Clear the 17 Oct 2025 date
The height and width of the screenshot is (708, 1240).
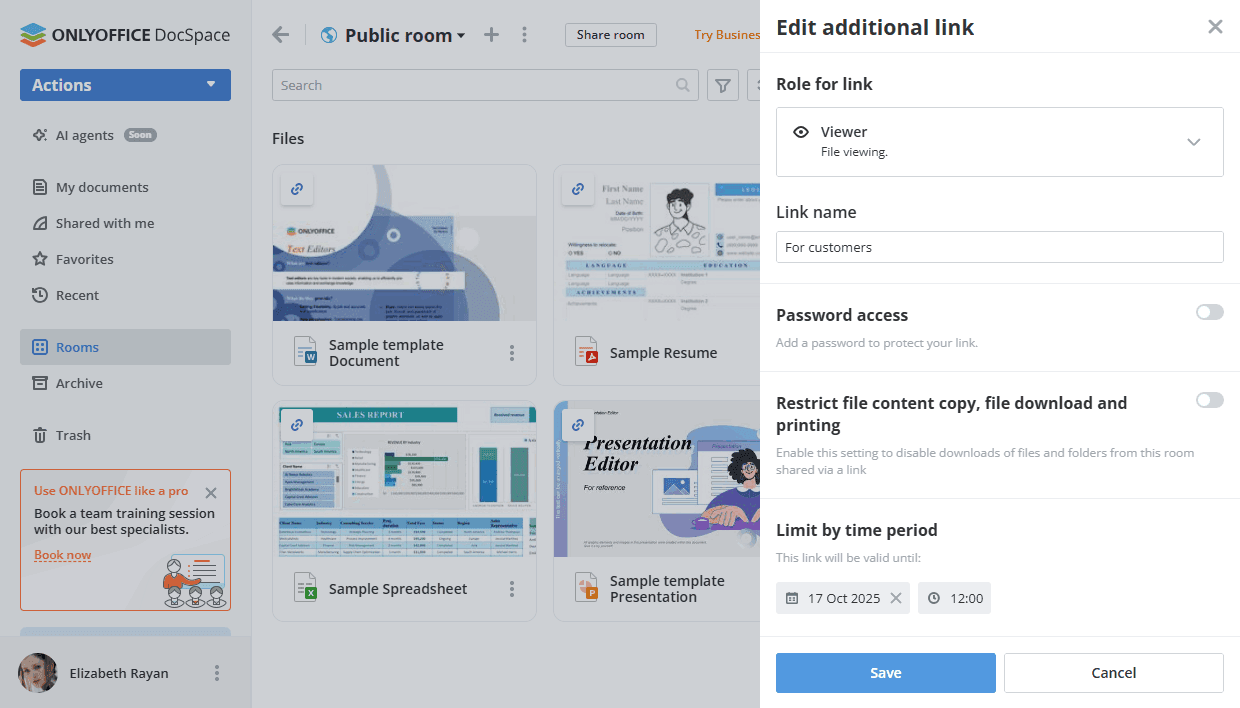896,598
